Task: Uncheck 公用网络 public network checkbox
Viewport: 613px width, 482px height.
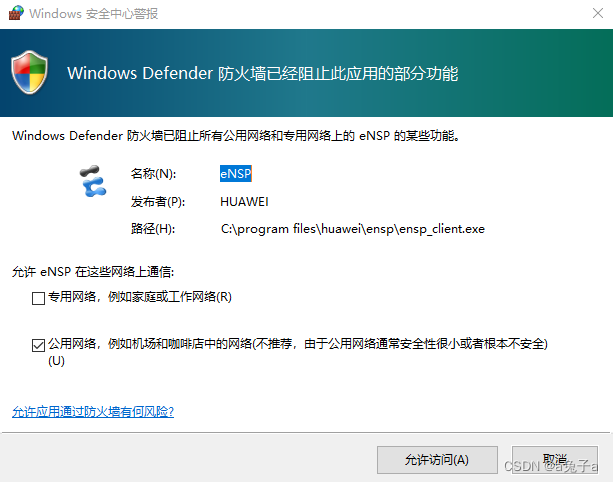Action: click(x=38, y=345)
